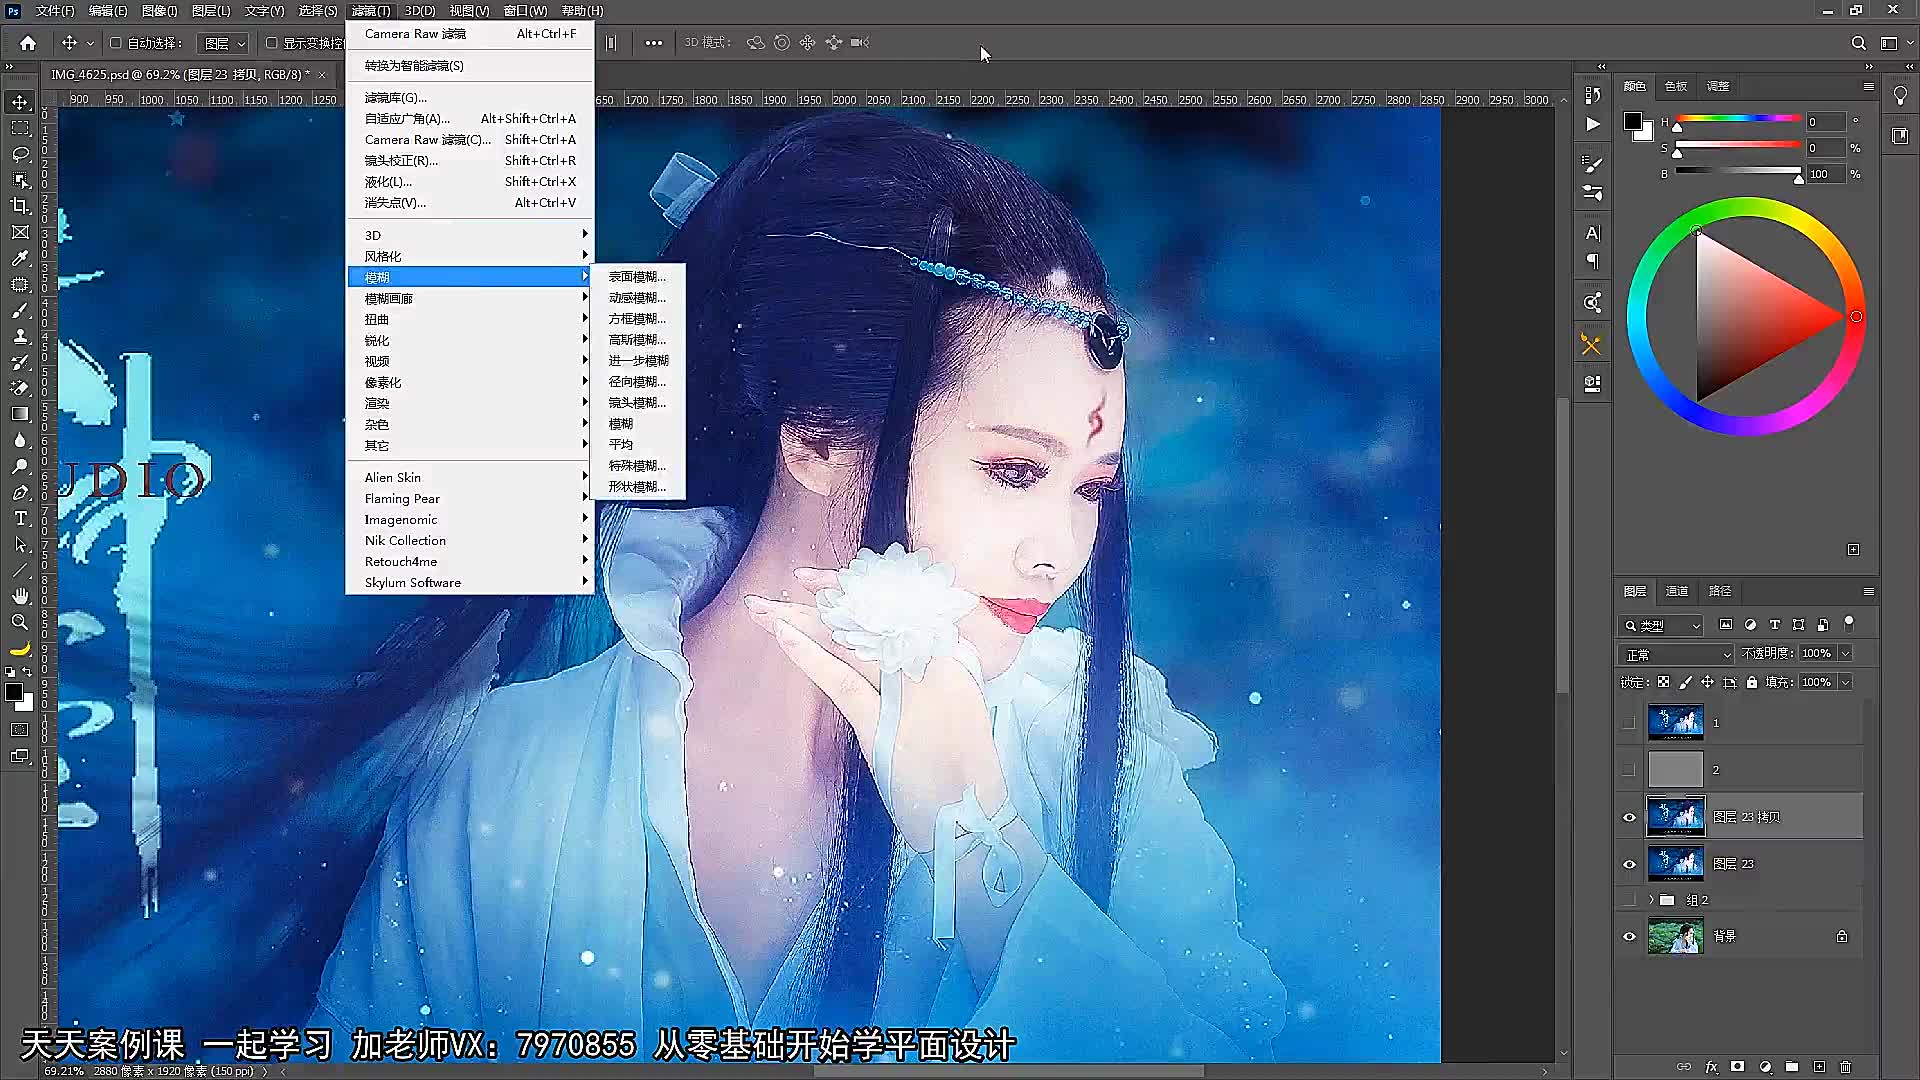This screenshot has height=1080, width=1920.
Task: Open the Retouch4me plugin entry
Action: (x=469, y=561)
